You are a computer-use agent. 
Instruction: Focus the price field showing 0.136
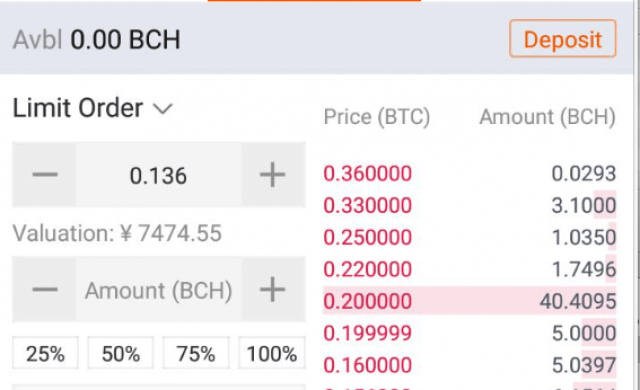click(x=158, y=175)
